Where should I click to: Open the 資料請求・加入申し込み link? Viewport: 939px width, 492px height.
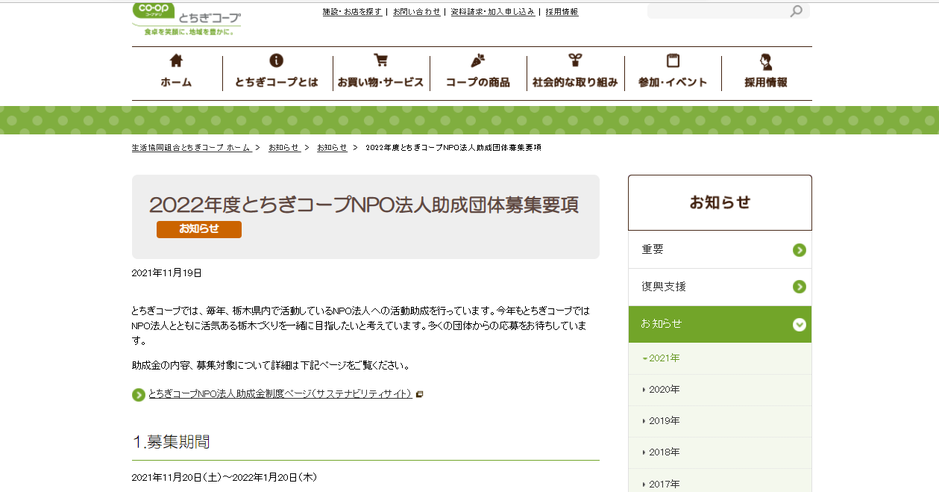[492, 11]
